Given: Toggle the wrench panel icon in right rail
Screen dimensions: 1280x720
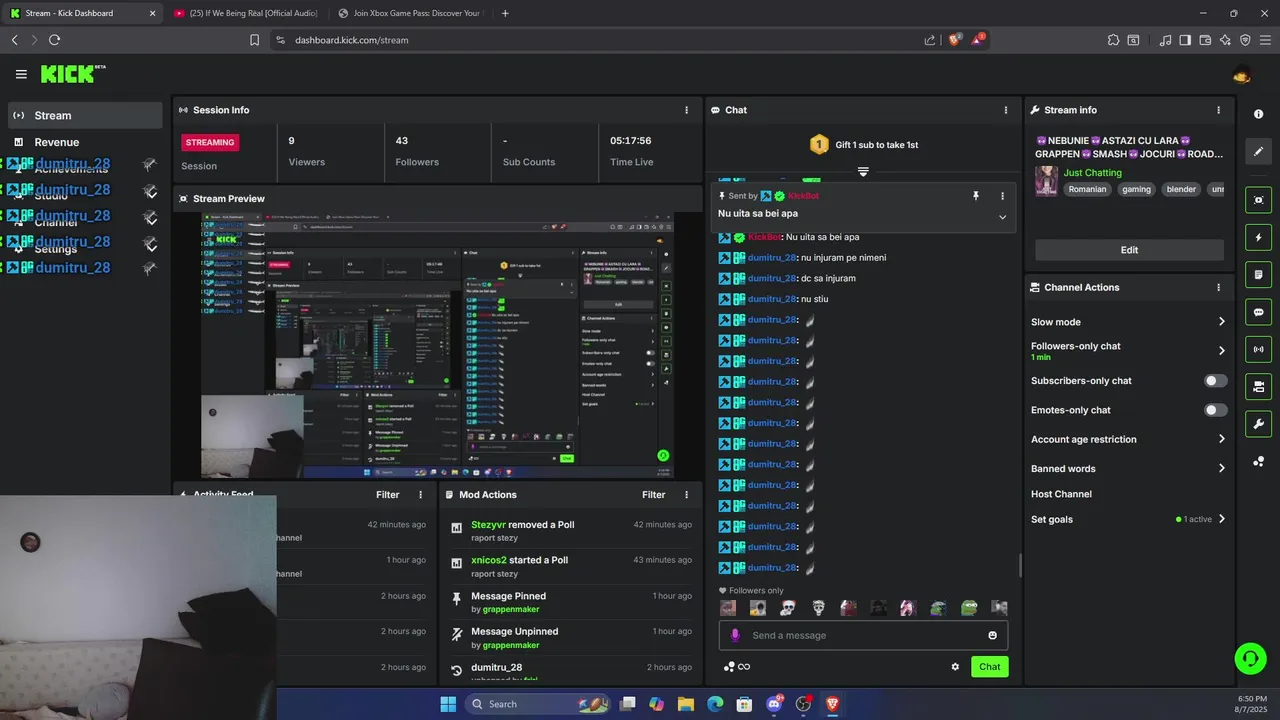Looking at the screenshot, I should point(1258,424).
